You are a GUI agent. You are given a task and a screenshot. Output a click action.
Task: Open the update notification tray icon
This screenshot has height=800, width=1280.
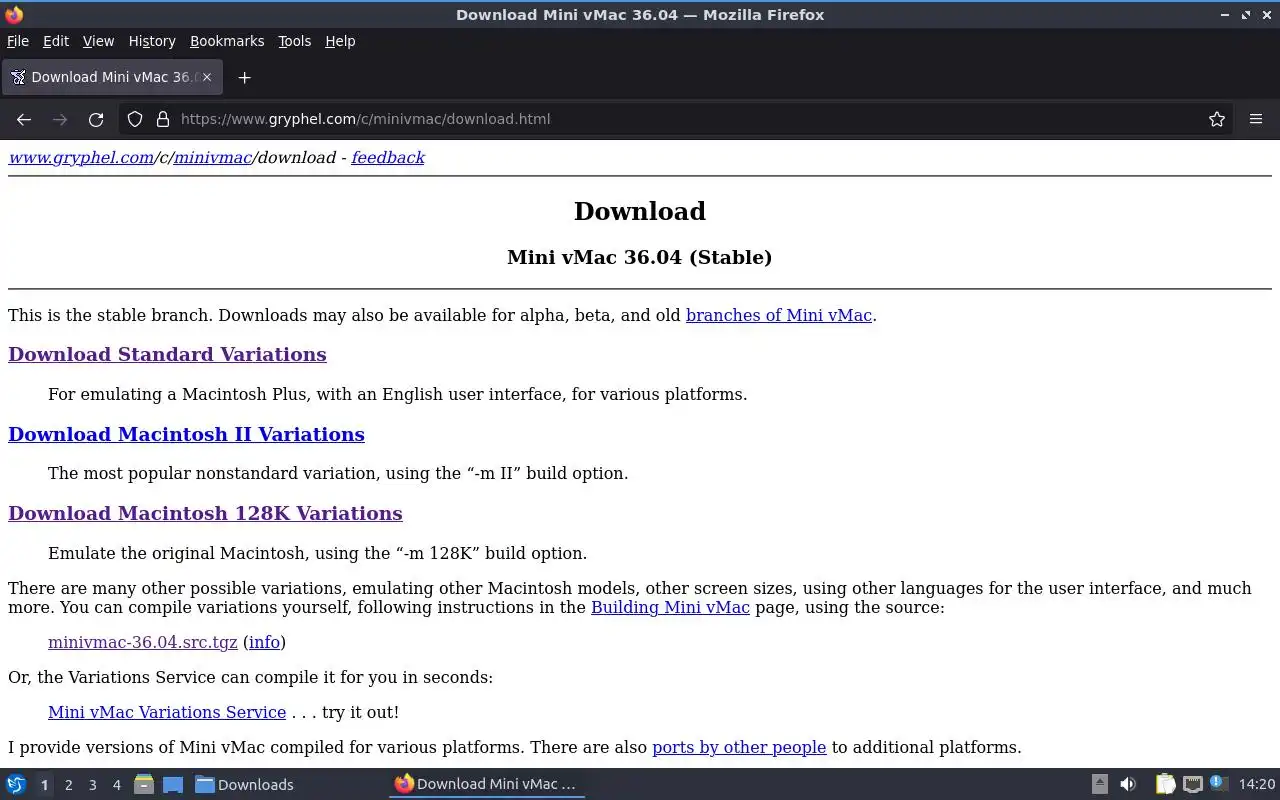pyautogui.click(x=1218, y=783)
